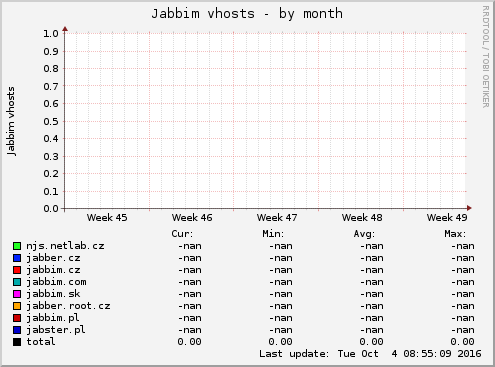This screenshot has width=495, height=367.
Task: Click the 'jabbim.sk' legend label
Action: tap(53, 294)
